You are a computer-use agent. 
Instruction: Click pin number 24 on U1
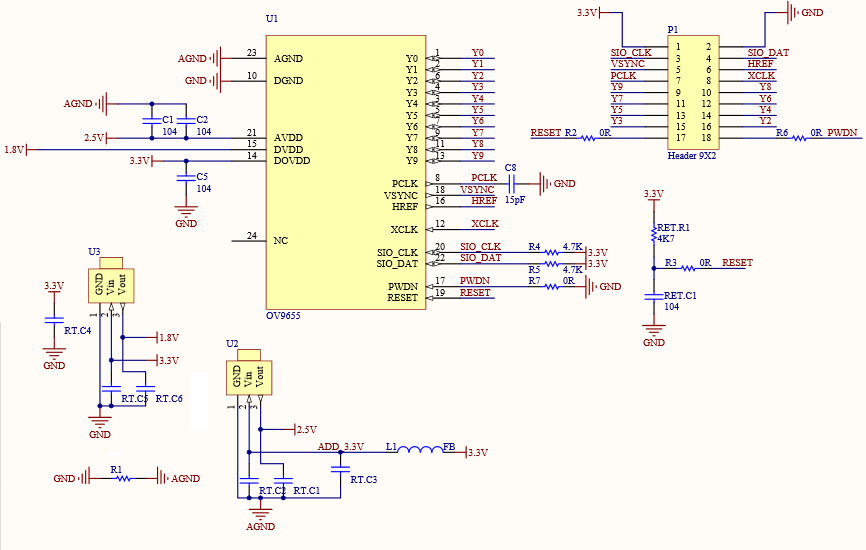coord(252,236)
